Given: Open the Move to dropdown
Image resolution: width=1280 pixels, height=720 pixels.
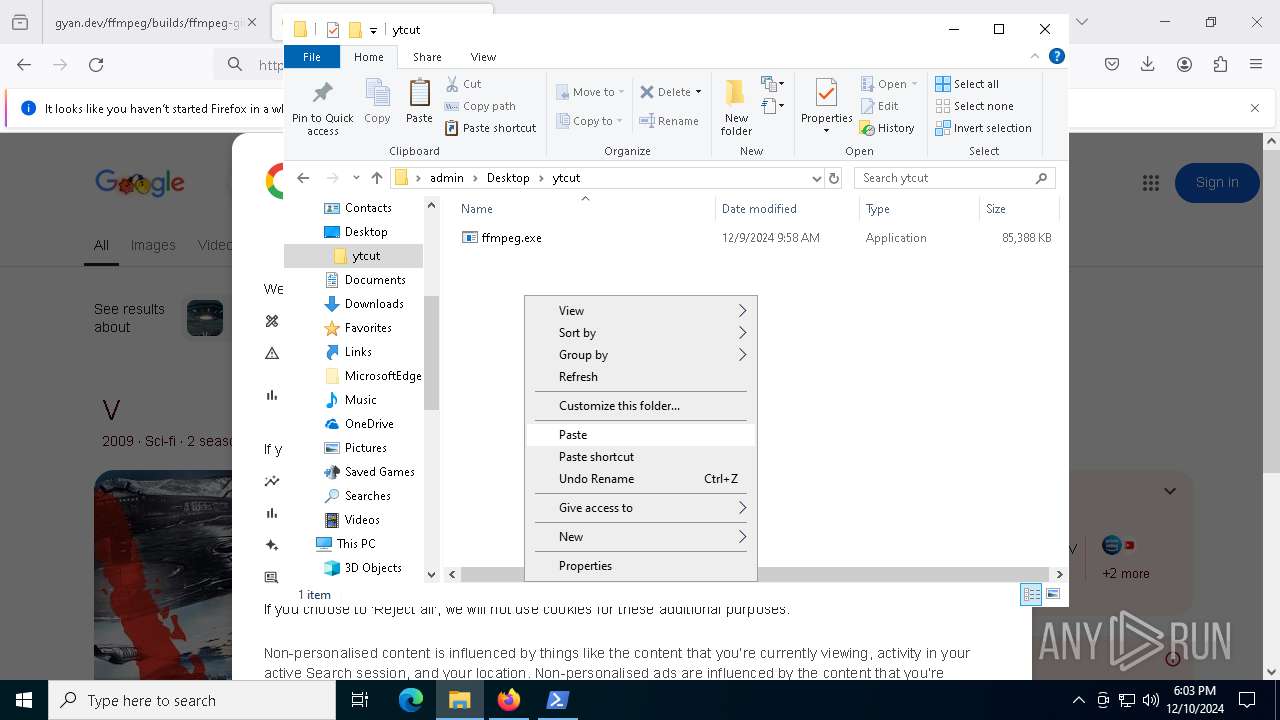Looking at the screenshot, I should [x=590, y=92].
